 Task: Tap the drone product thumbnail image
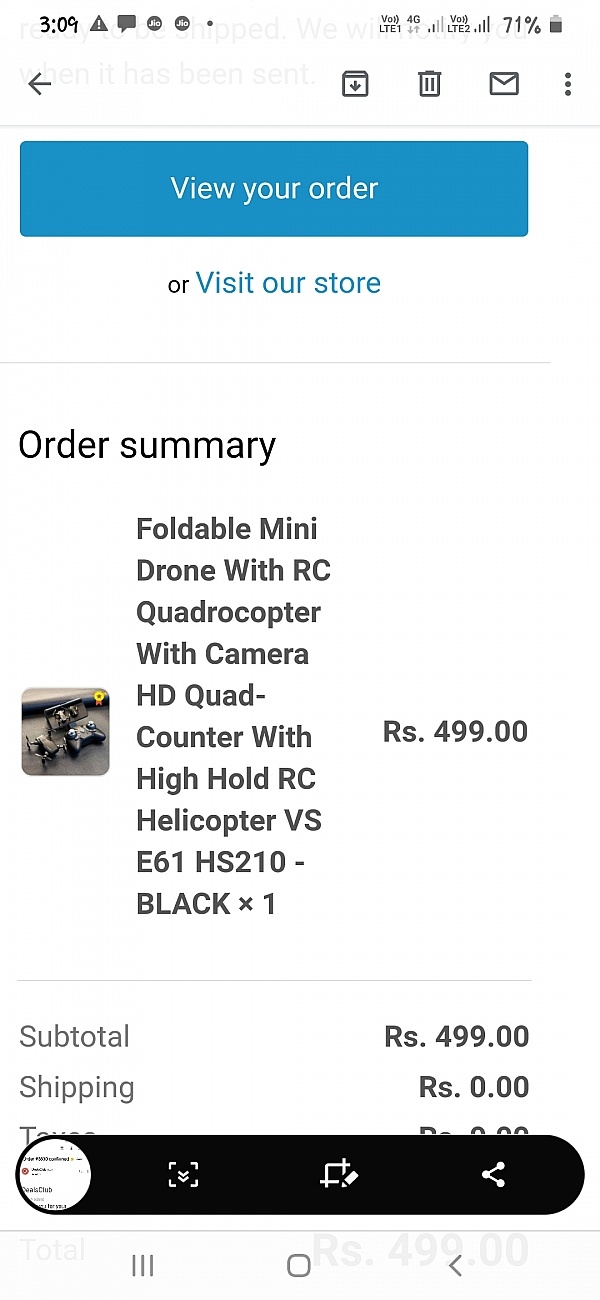66,731
